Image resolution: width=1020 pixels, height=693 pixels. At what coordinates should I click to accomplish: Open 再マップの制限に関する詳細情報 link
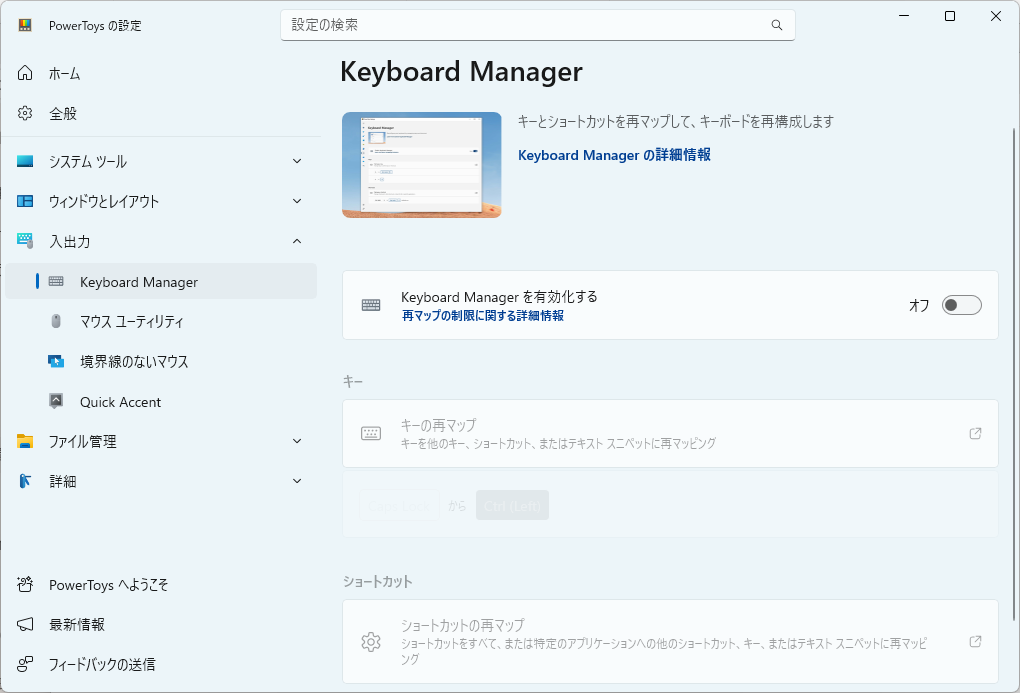pos(482,316)
